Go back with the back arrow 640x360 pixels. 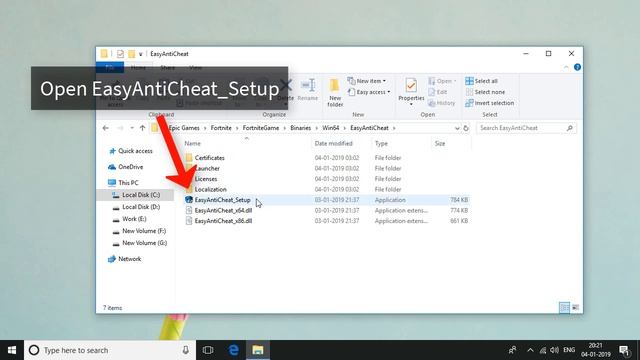coord(106,128)
